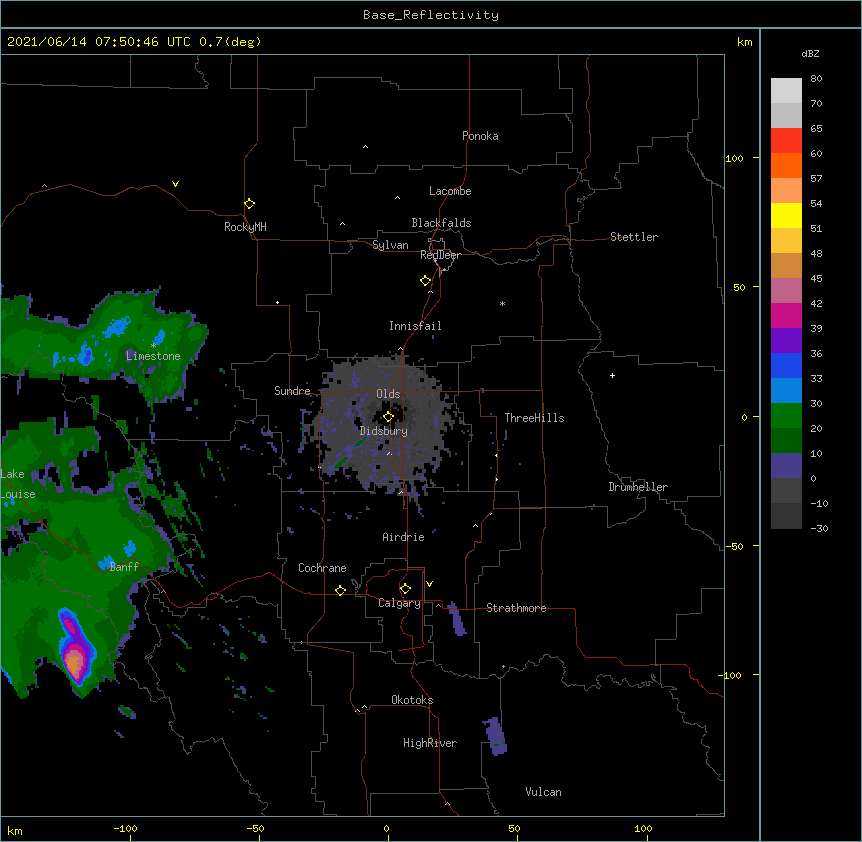The image size is (862, 842).
Task: Click the intense storm core southwest of Banff
Action: click(x=74, y=660)
